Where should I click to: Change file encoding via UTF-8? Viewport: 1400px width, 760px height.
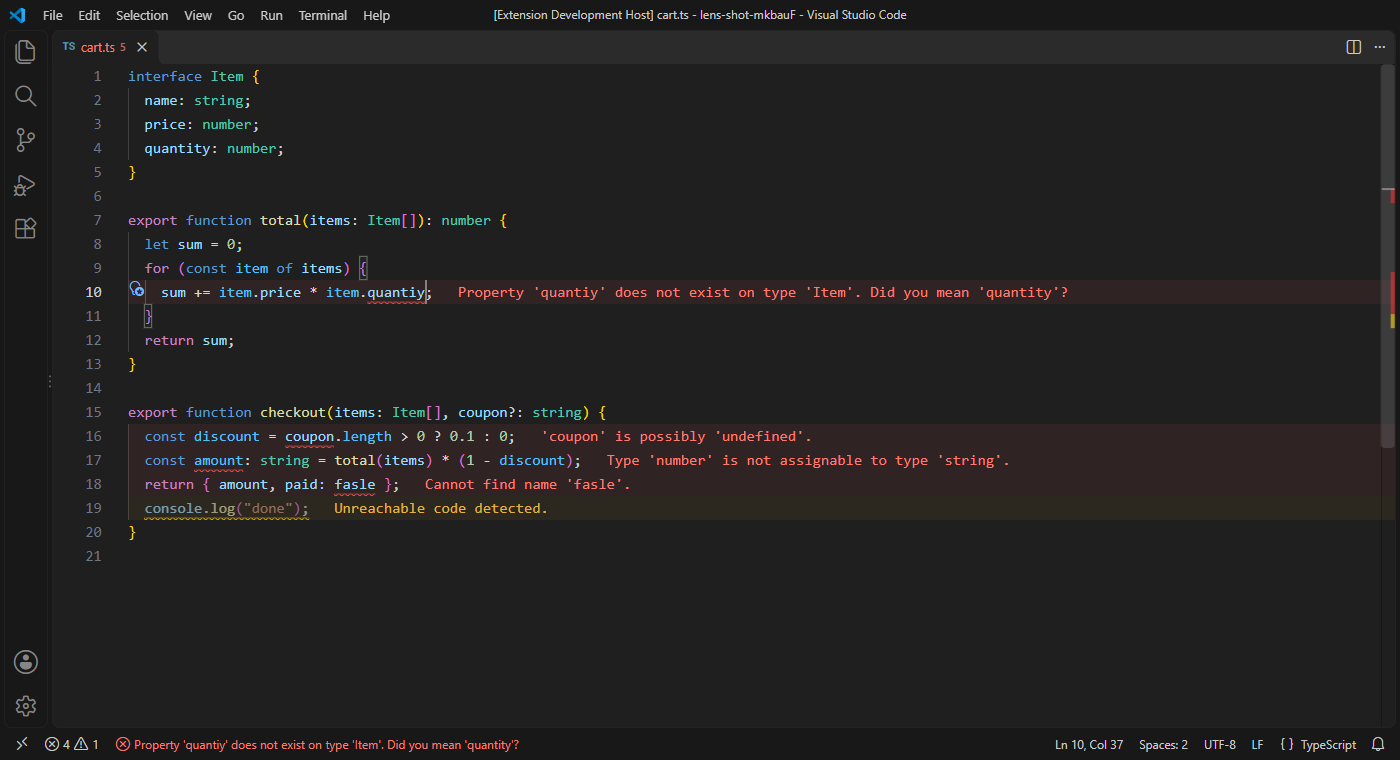coord(1220,745)
